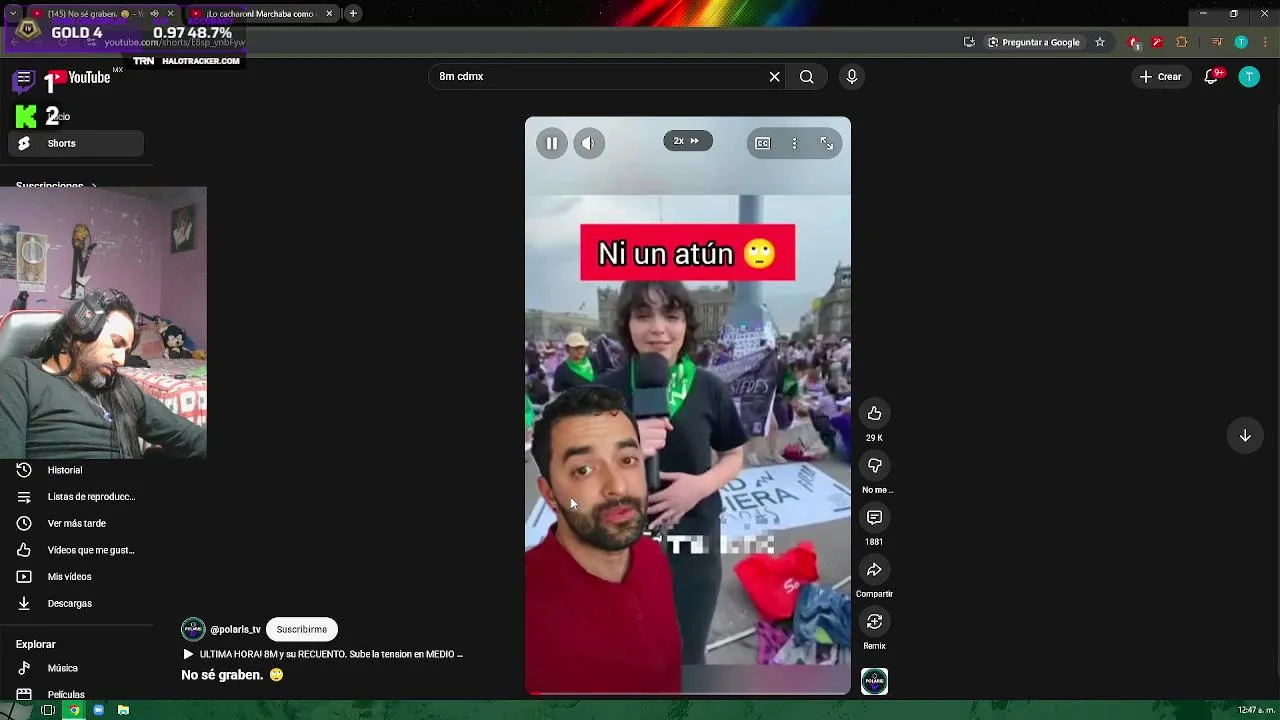Open Task View on the taskbar
The image size is (1280, 720).
pyautogui.click(x=47, y=710)
